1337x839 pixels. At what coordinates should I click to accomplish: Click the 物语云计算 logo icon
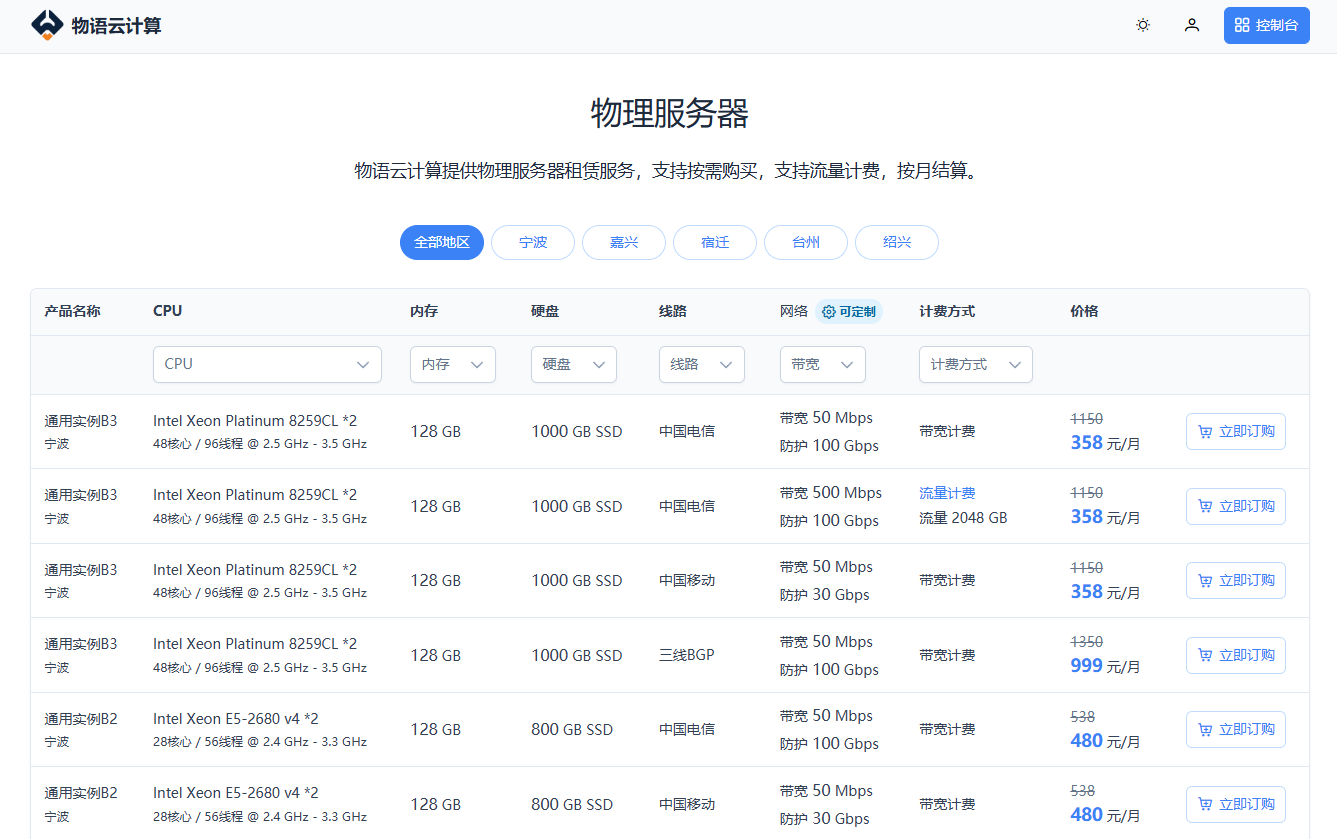point(47,25)
